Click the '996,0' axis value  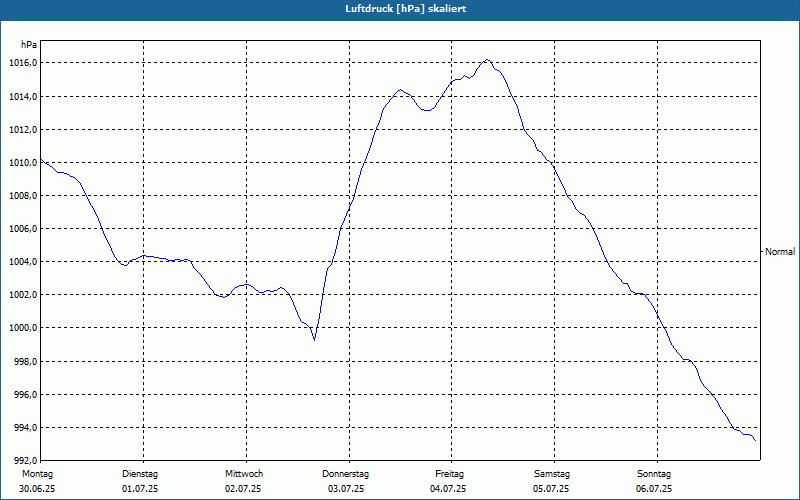[26, 395]
